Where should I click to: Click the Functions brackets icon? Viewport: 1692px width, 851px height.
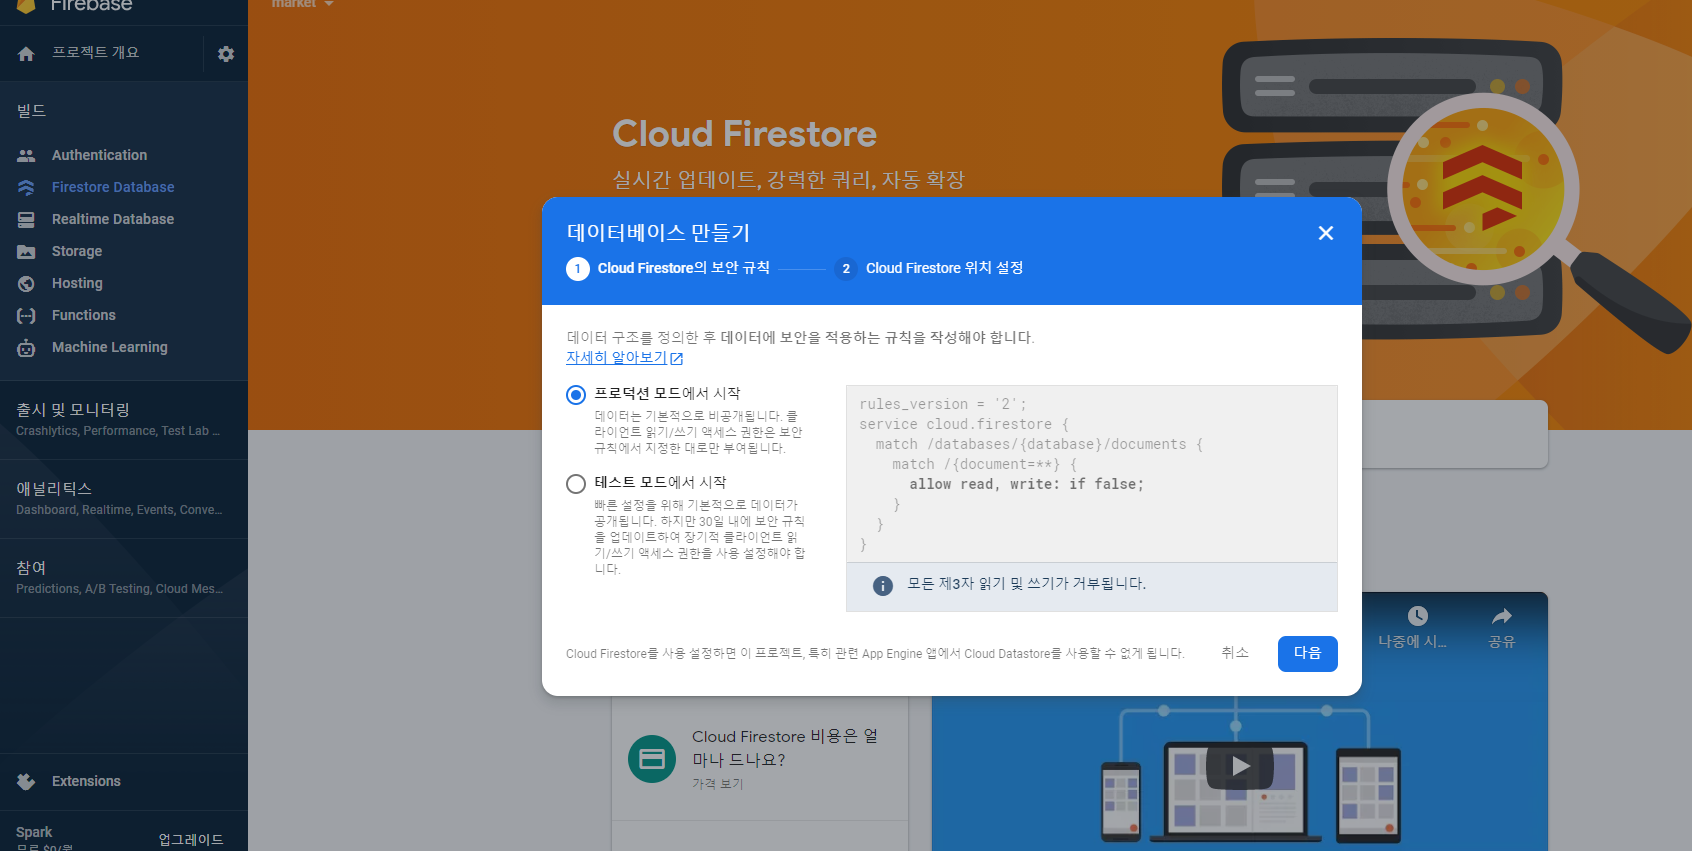point(26,315)
